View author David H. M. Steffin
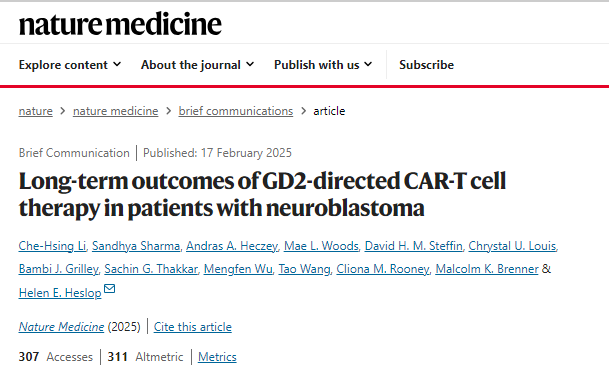 [414, 246]
